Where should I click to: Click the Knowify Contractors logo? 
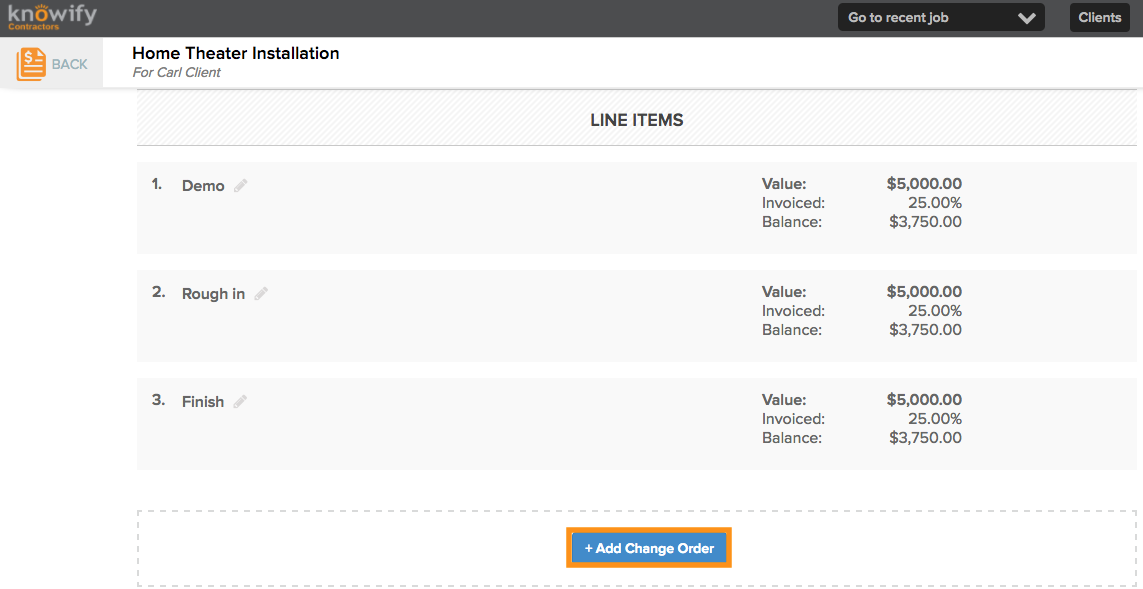tap(52, 17)
